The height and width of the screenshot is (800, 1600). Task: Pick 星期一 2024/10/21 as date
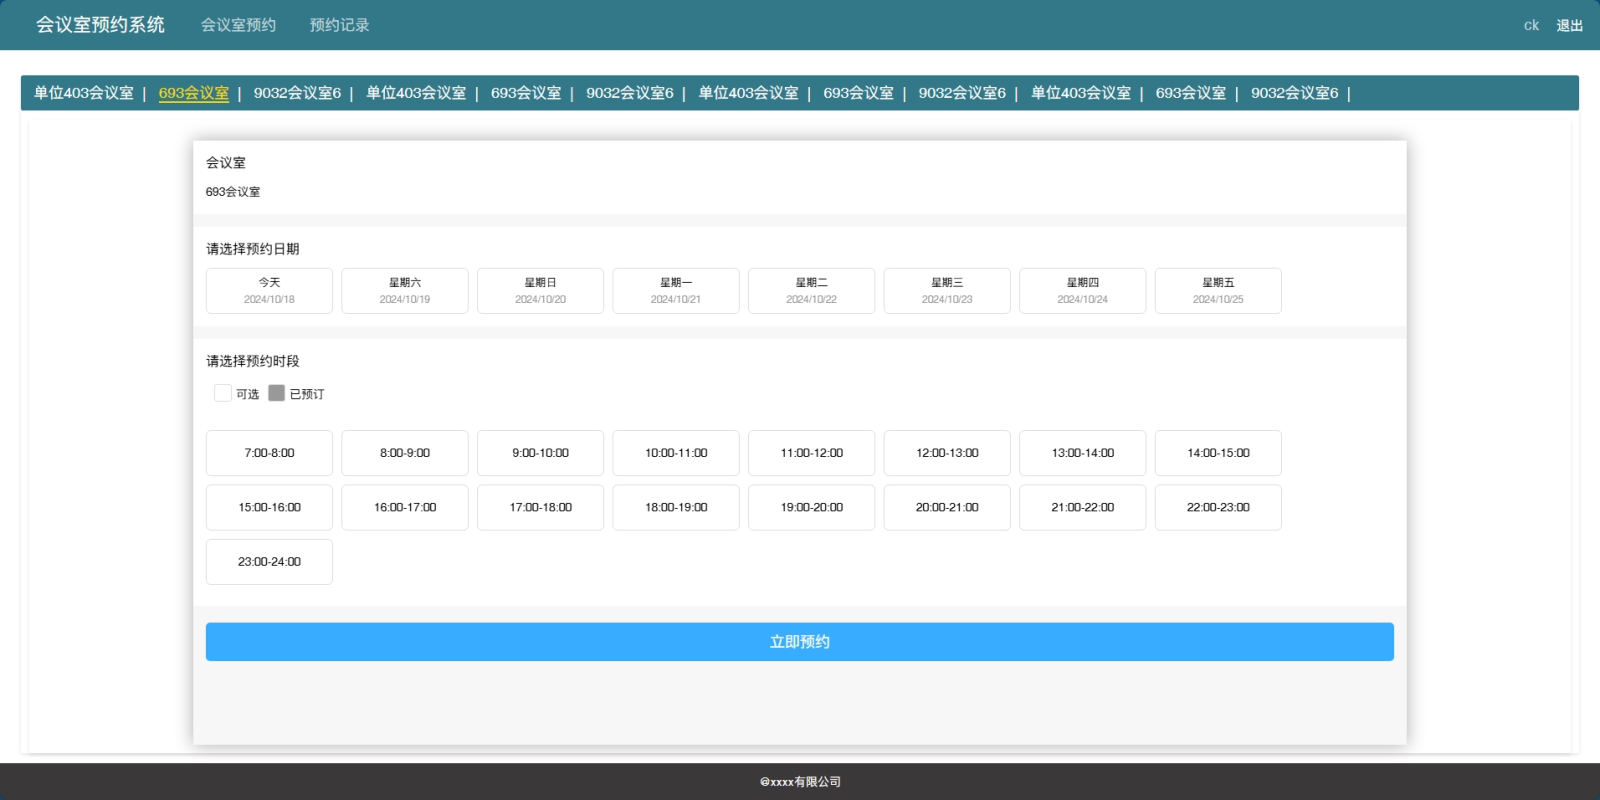(676, 291)
